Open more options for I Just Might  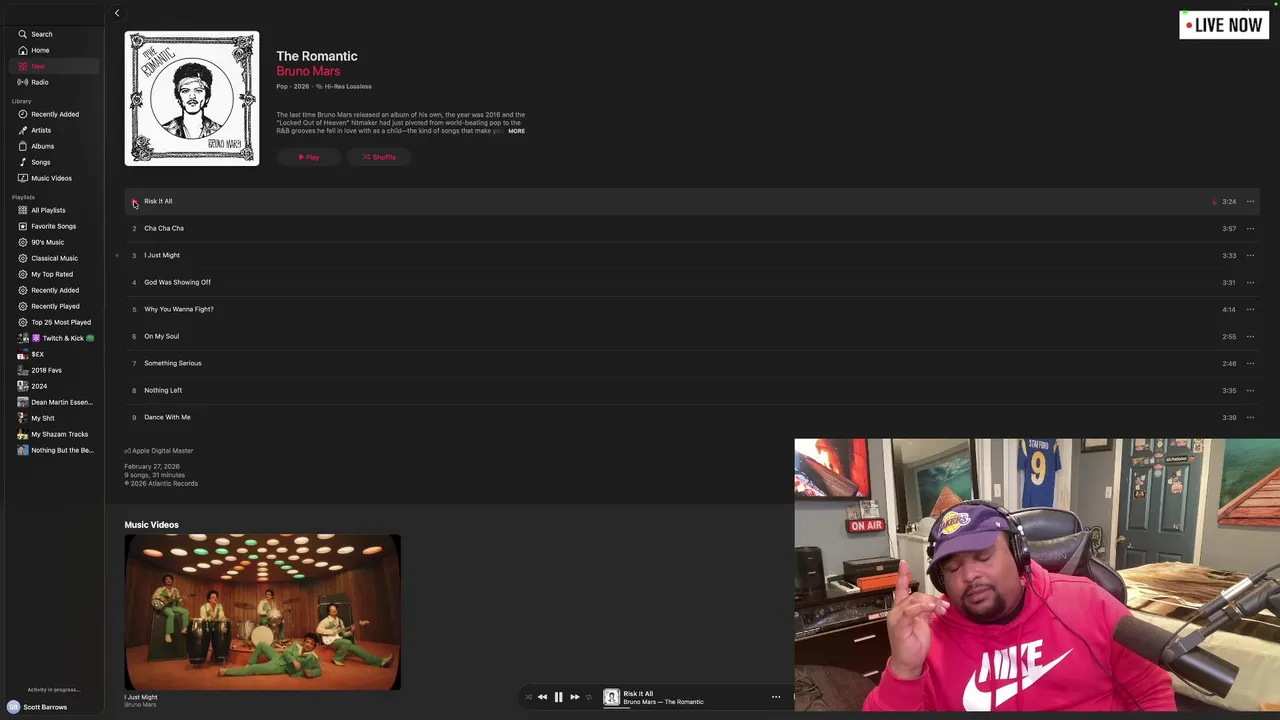click(x=1250, y=255)
